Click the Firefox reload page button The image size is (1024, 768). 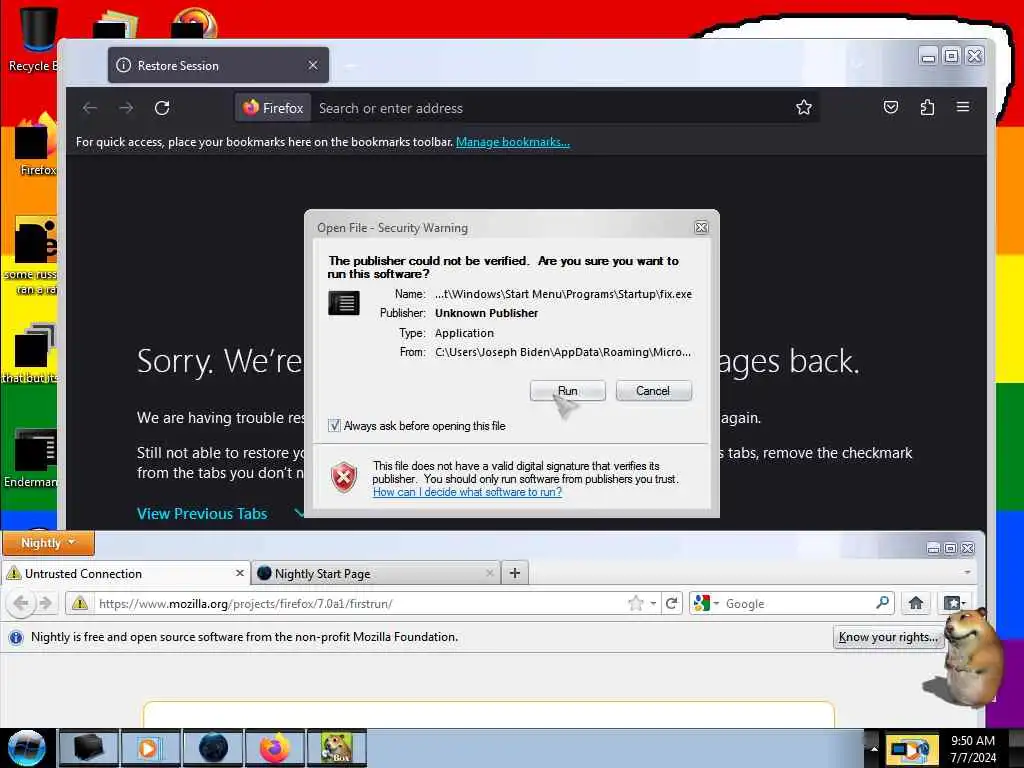point(162,108)
